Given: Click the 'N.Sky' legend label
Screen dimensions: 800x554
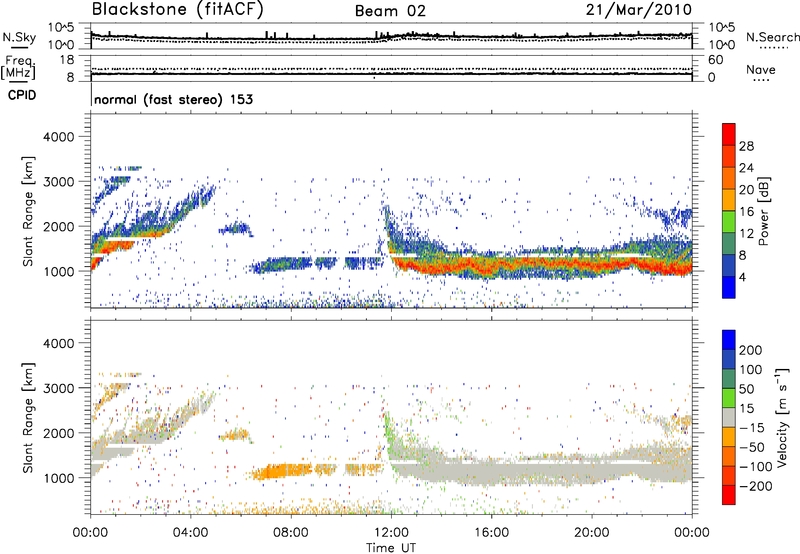Looking at the screenshot, I should pyautogui.click(x=19, y=37).
